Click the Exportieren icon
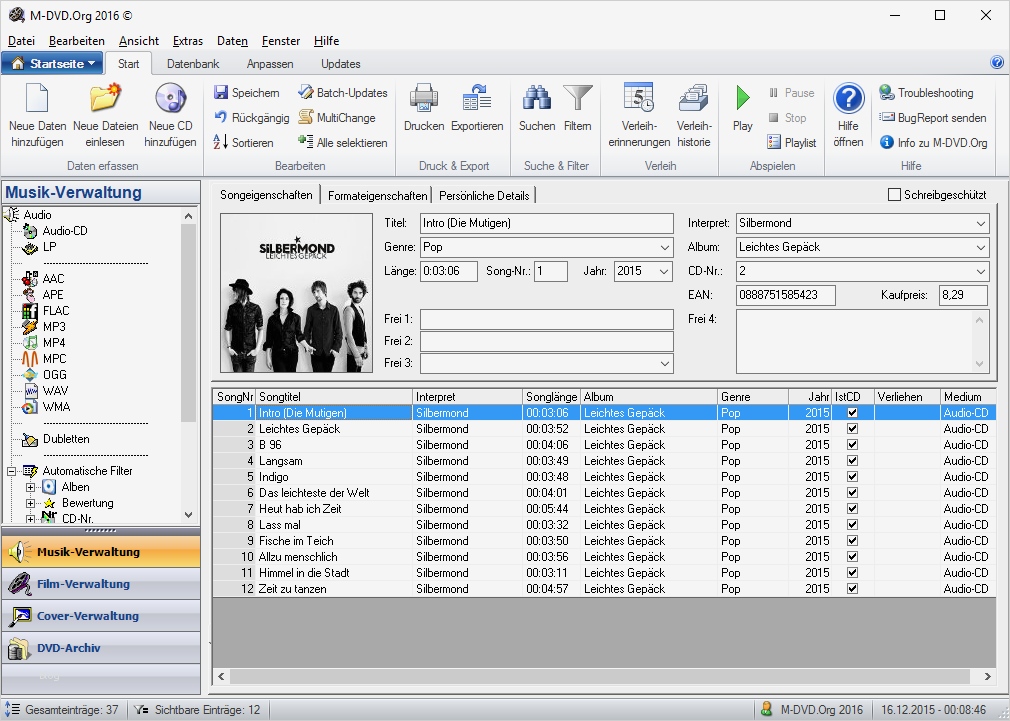 click(477, 99)
